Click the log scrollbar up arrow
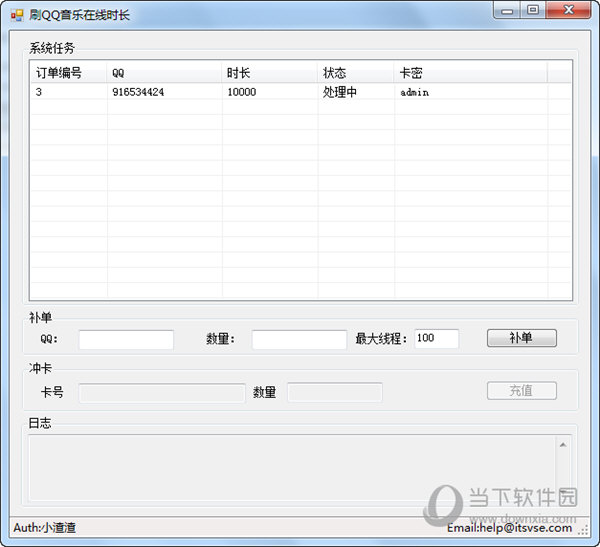The width and height of the screenshot is (600, 547). click(563, 445)
